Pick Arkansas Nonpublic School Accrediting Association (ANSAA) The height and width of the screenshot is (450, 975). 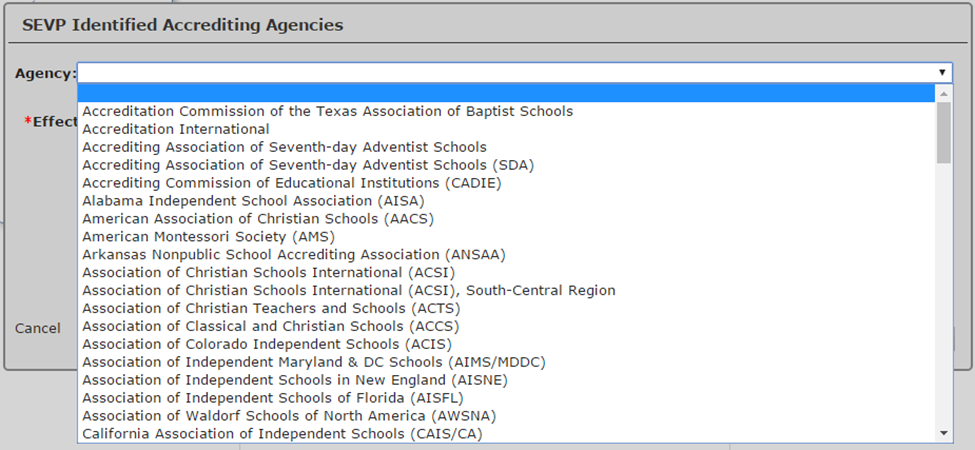click(x=294, y=255)
